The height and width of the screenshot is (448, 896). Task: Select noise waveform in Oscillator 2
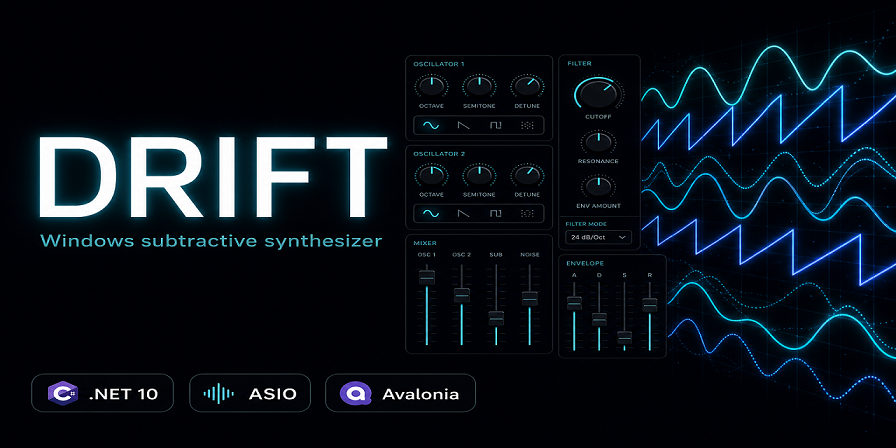coord(527,214)
